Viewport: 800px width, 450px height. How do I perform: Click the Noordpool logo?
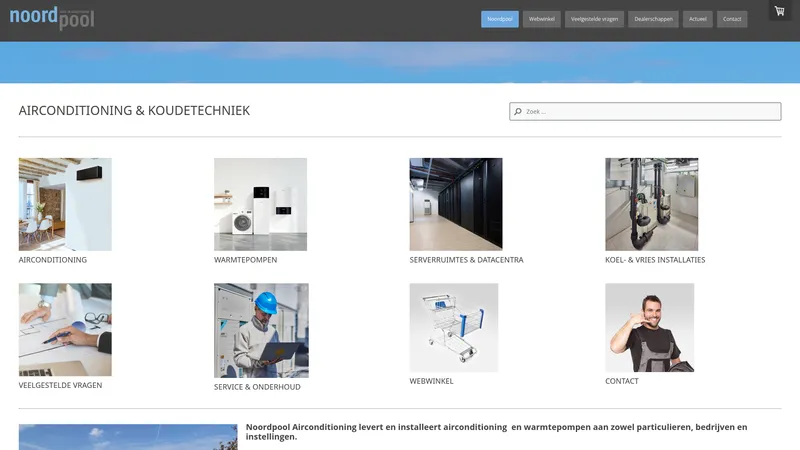52,18
